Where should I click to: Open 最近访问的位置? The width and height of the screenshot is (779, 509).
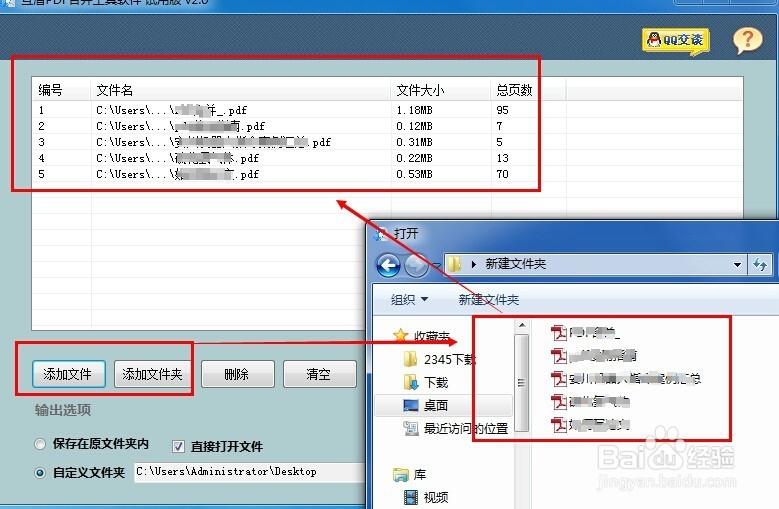coord(456,428)
